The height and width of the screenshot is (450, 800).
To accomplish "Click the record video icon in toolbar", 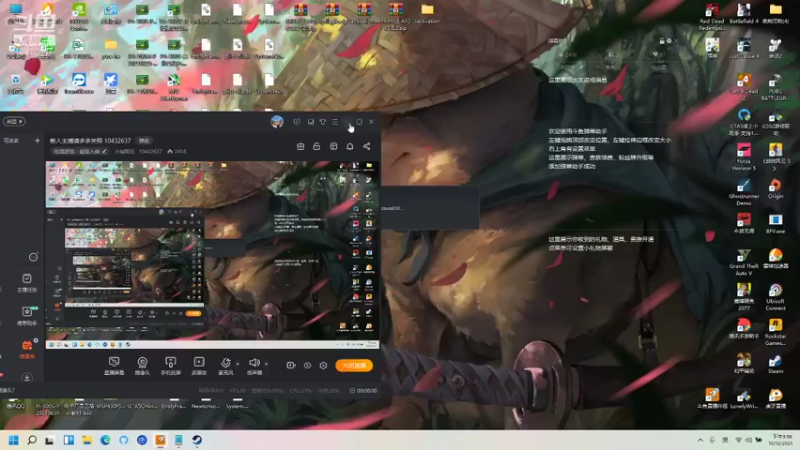I will [x=291, y=365].
